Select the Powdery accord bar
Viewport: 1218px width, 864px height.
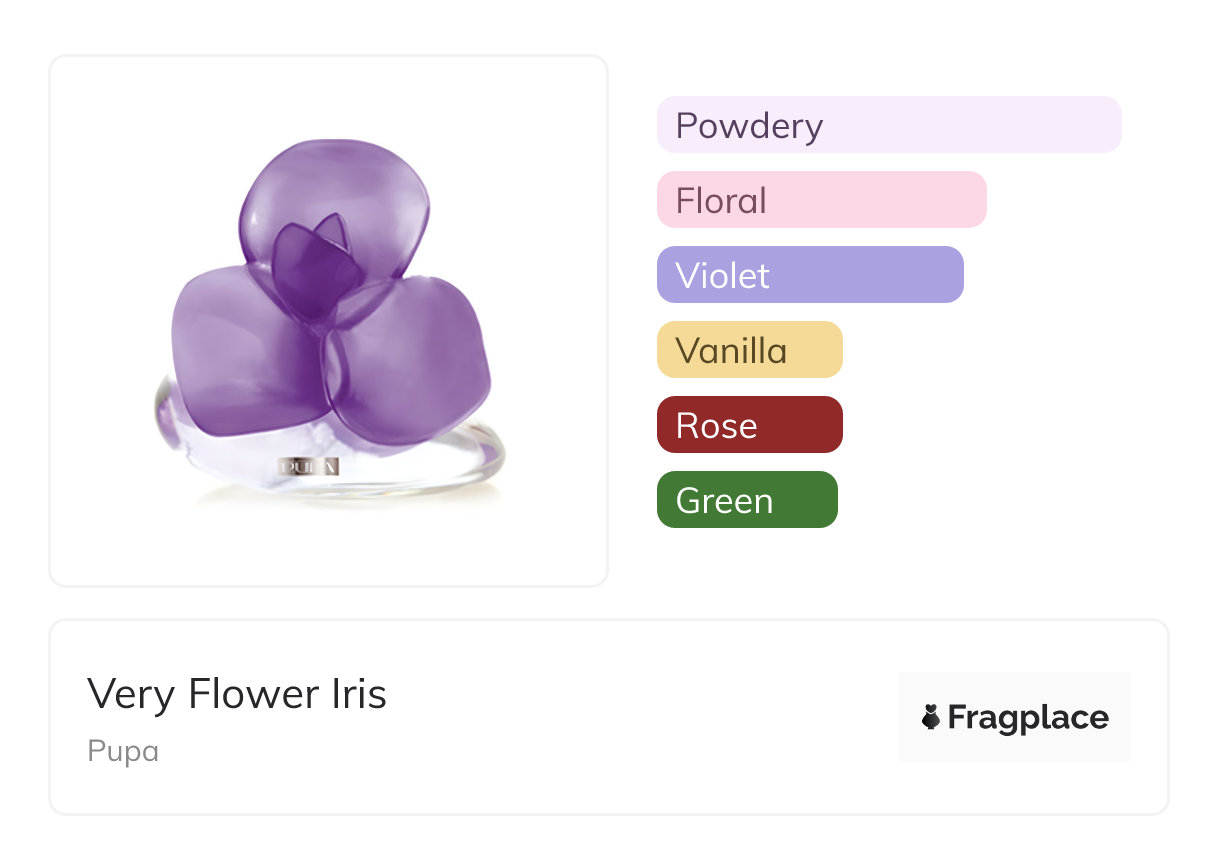tap(888, 125)
